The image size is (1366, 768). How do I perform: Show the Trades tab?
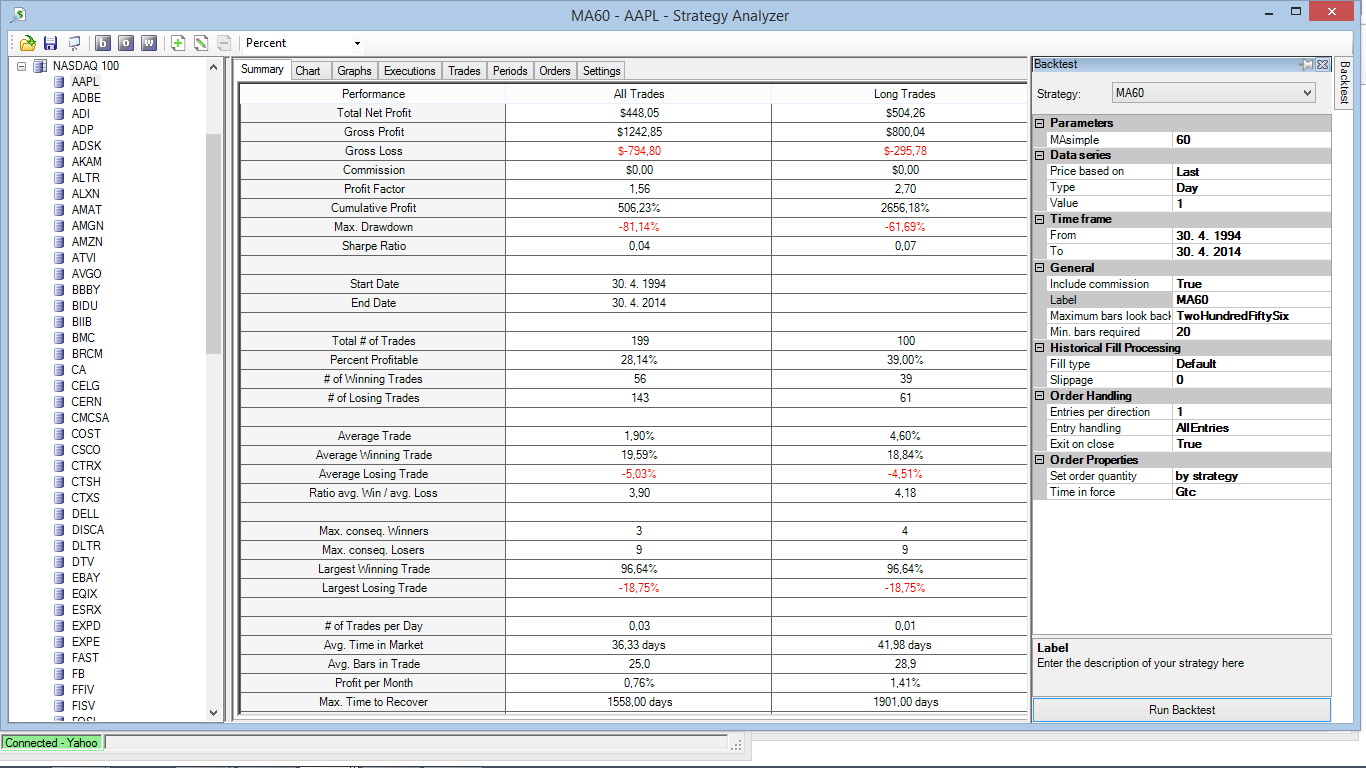(x=464, y=71)
